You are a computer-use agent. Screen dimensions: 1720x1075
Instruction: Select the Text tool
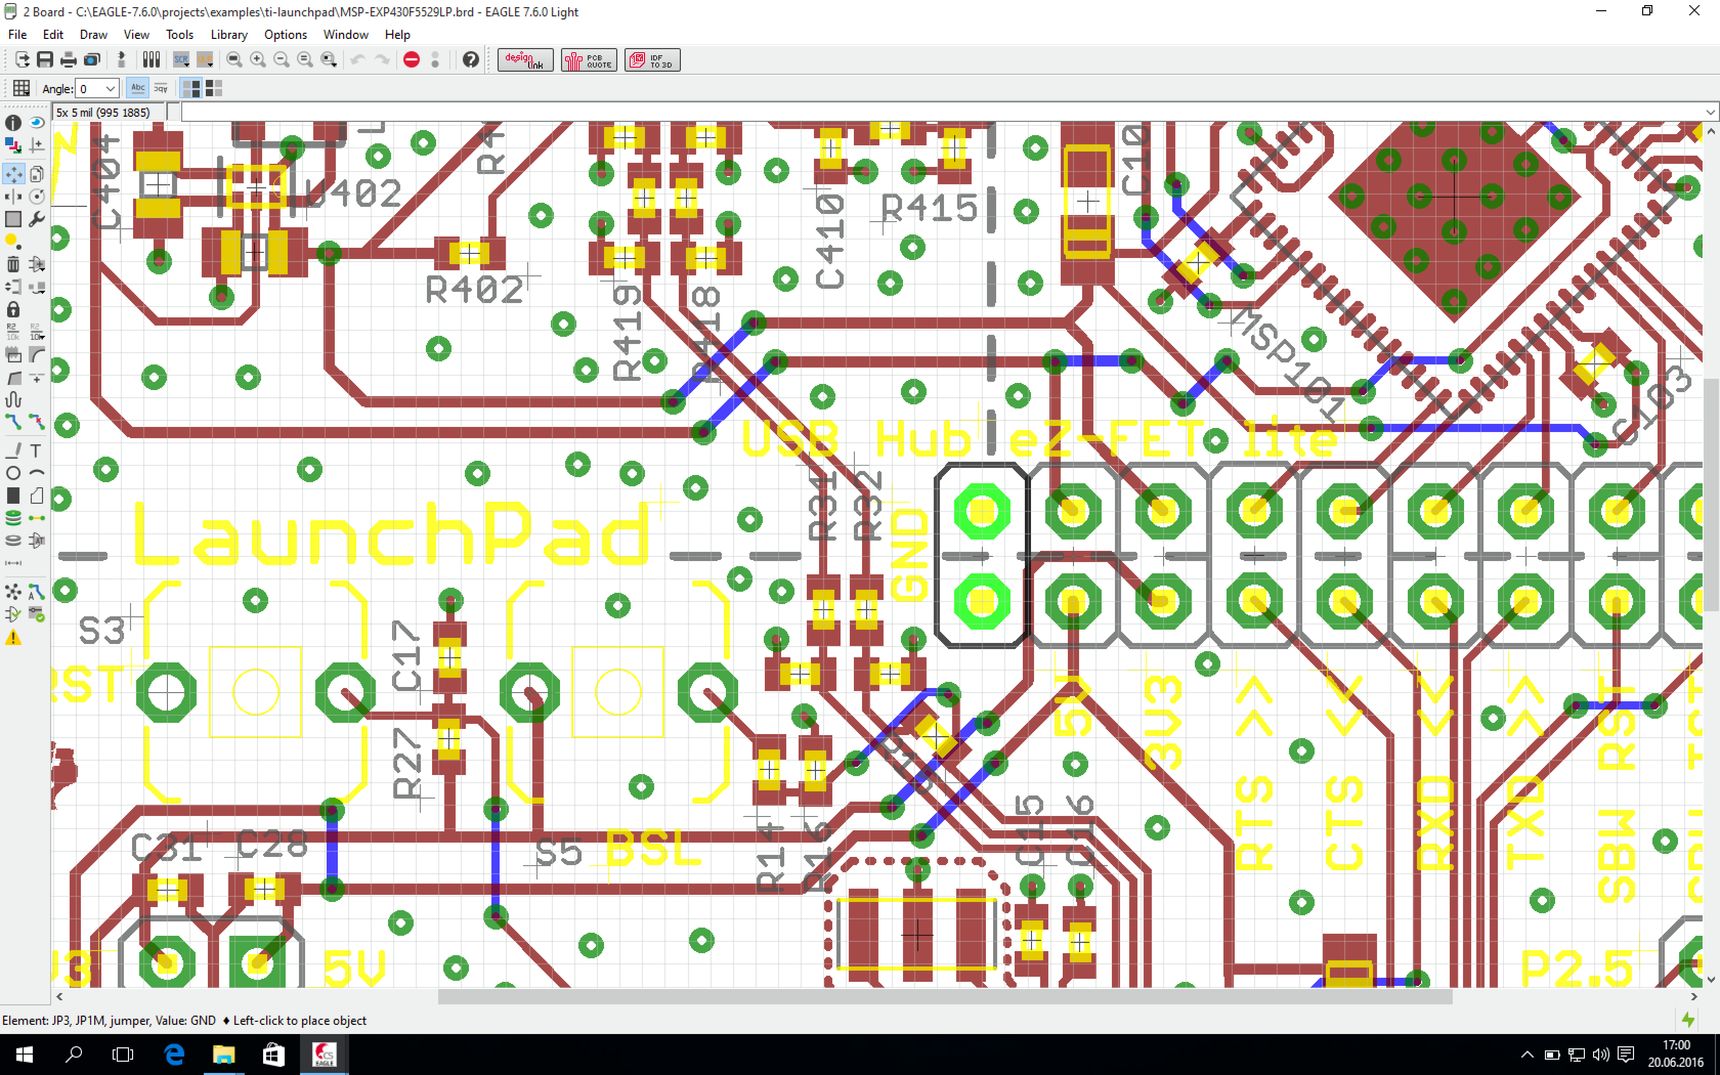pos(37,451)
